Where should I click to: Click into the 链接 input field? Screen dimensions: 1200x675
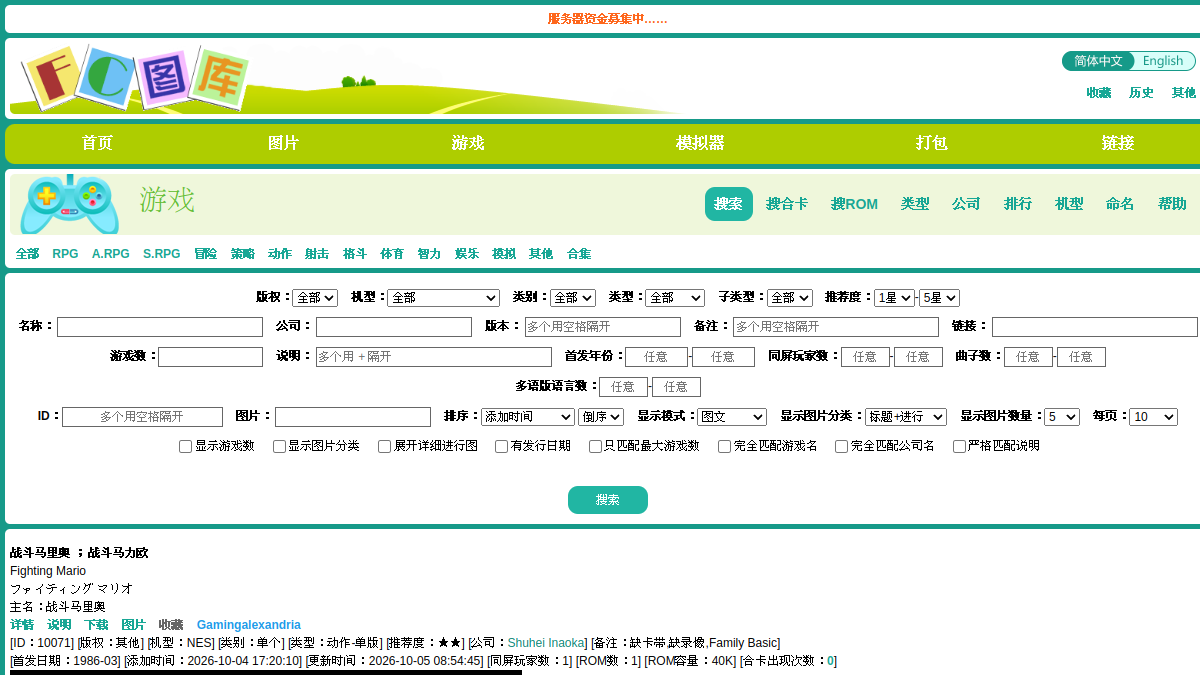1095,327
